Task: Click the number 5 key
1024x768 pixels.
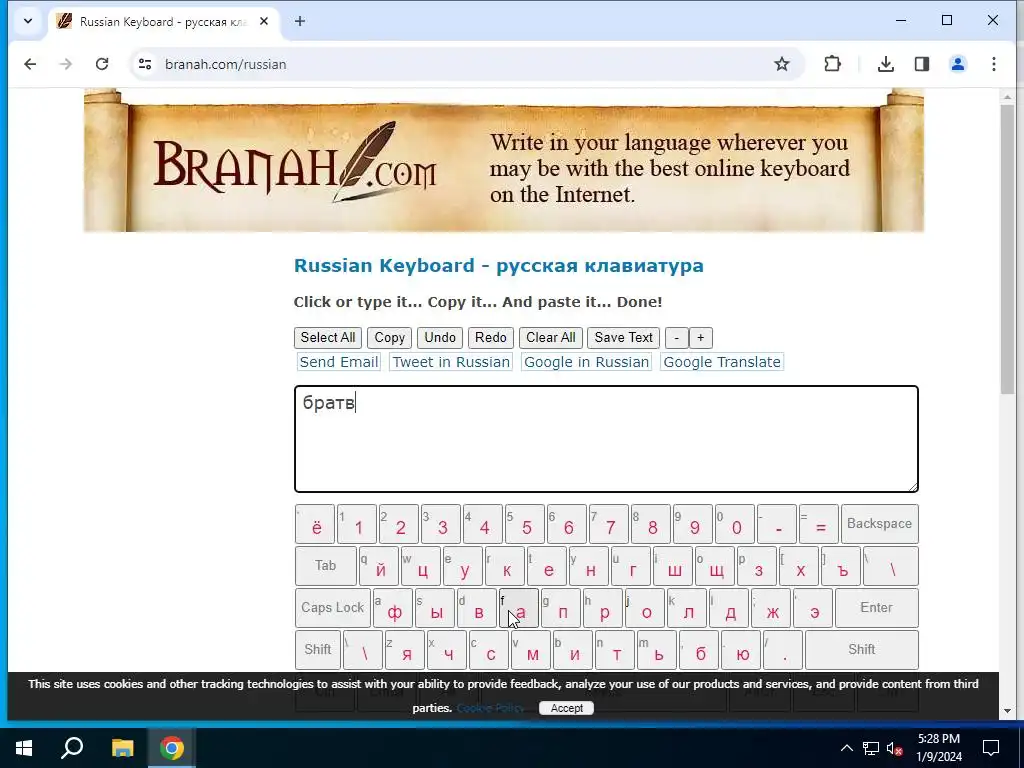Action: [x=524, y=524]
